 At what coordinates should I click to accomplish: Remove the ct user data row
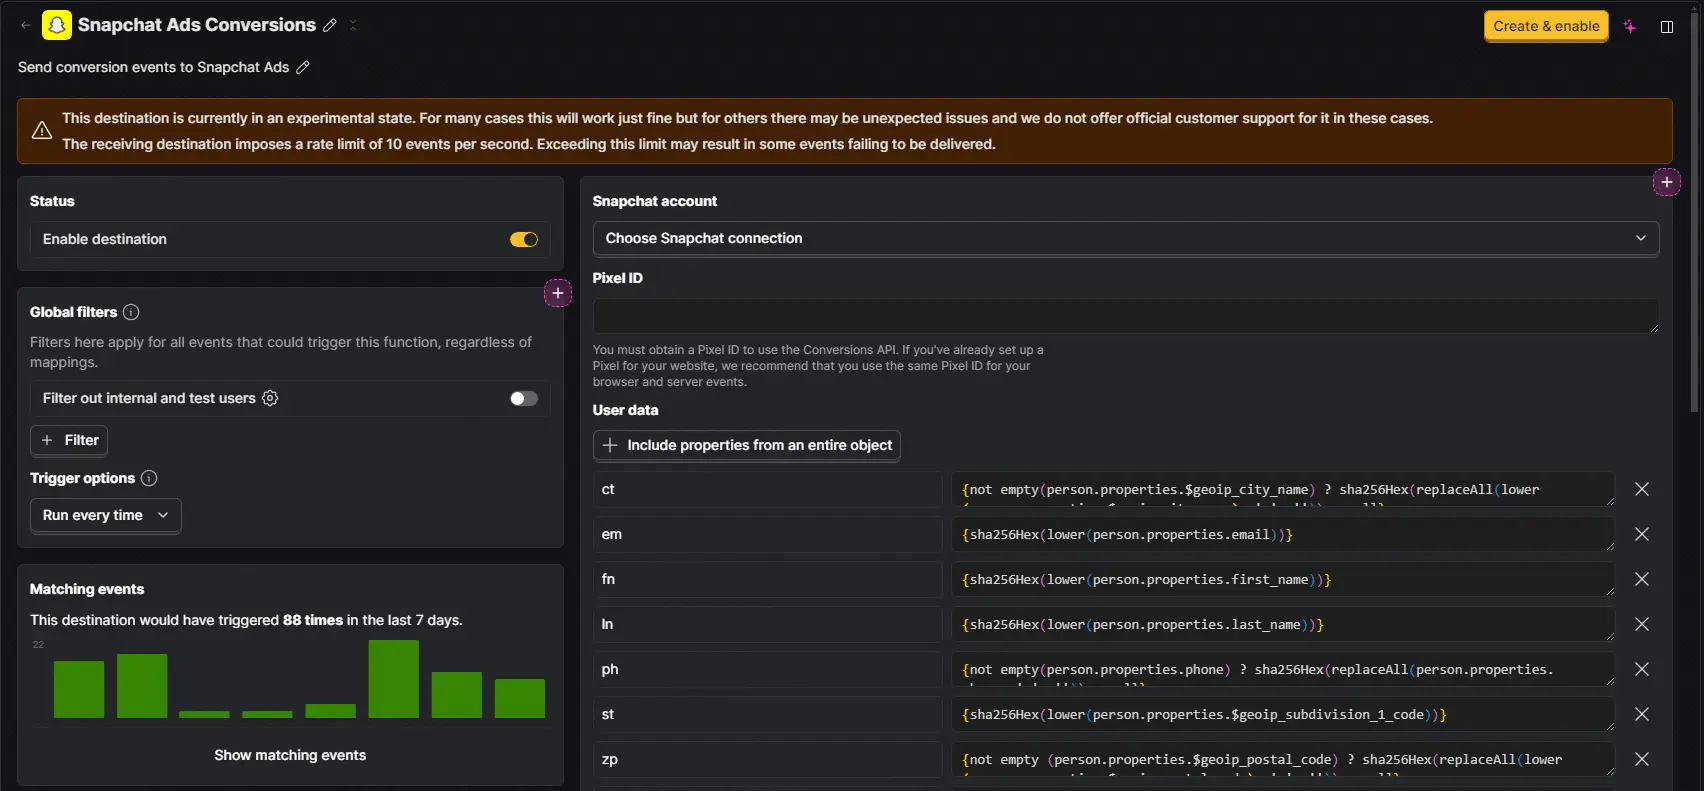click(1642, 489)
